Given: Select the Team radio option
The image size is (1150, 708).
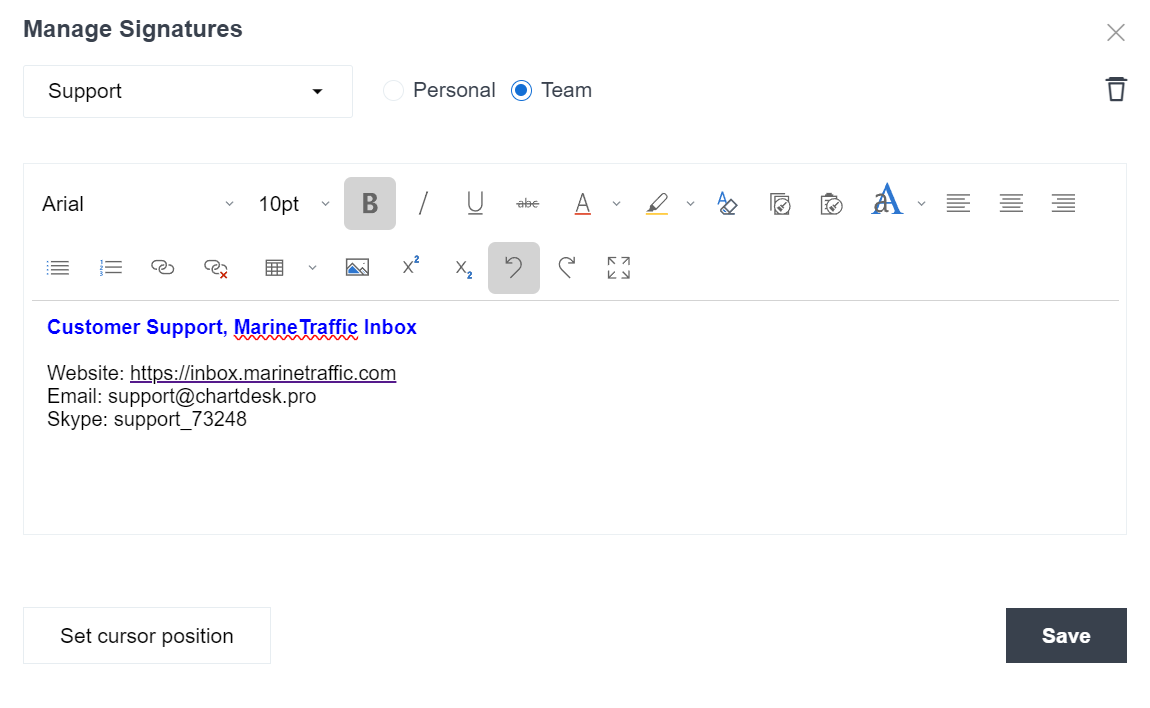Looking at the screenshot, I should [521, 90].
